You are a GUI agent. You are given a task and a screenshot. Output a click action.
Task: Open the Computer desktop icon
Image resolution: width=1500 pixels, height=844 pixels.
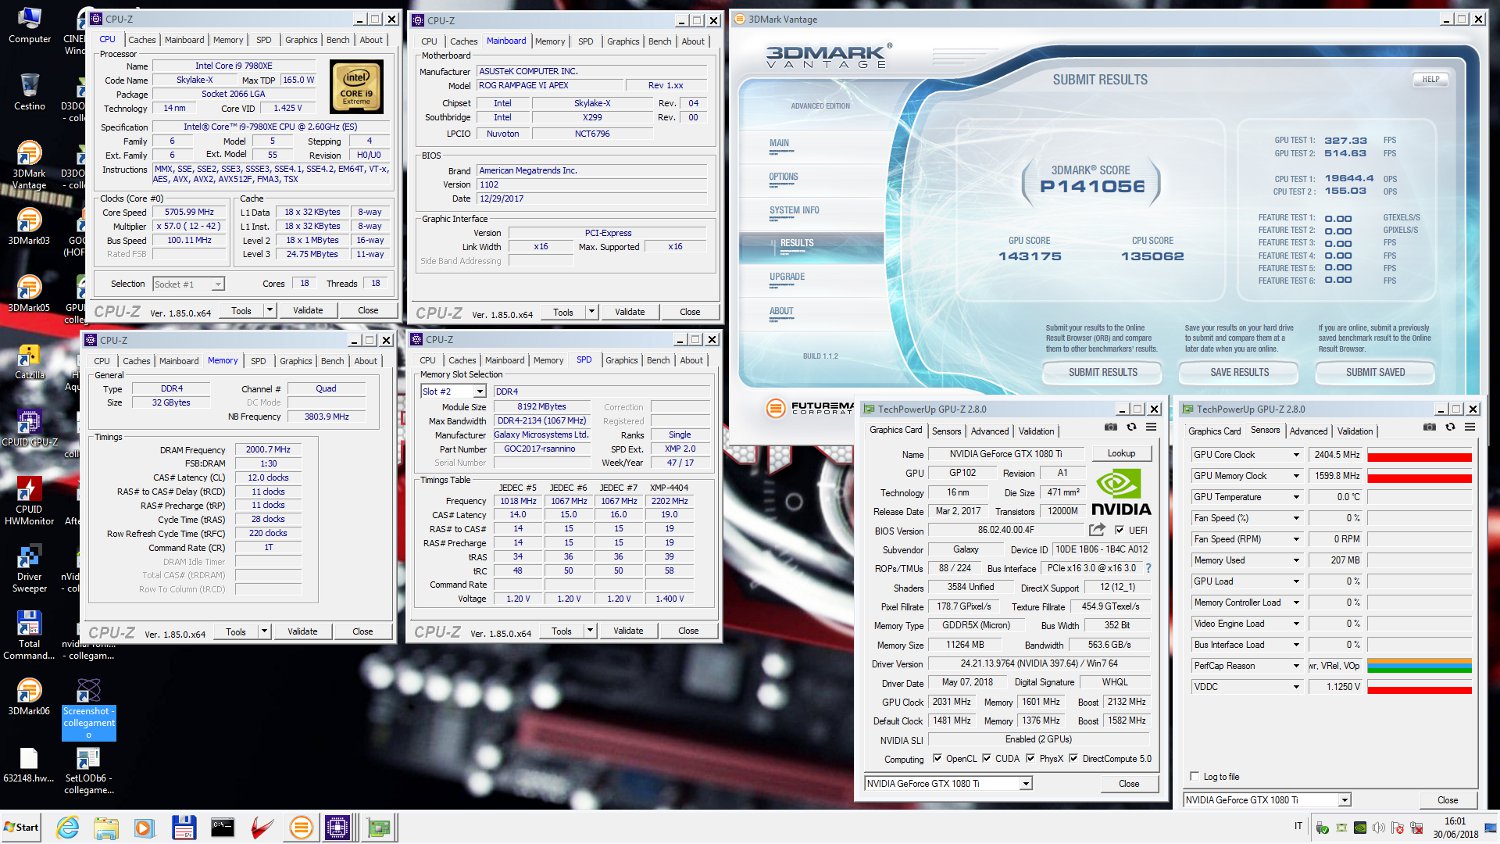tap(29, 25)
